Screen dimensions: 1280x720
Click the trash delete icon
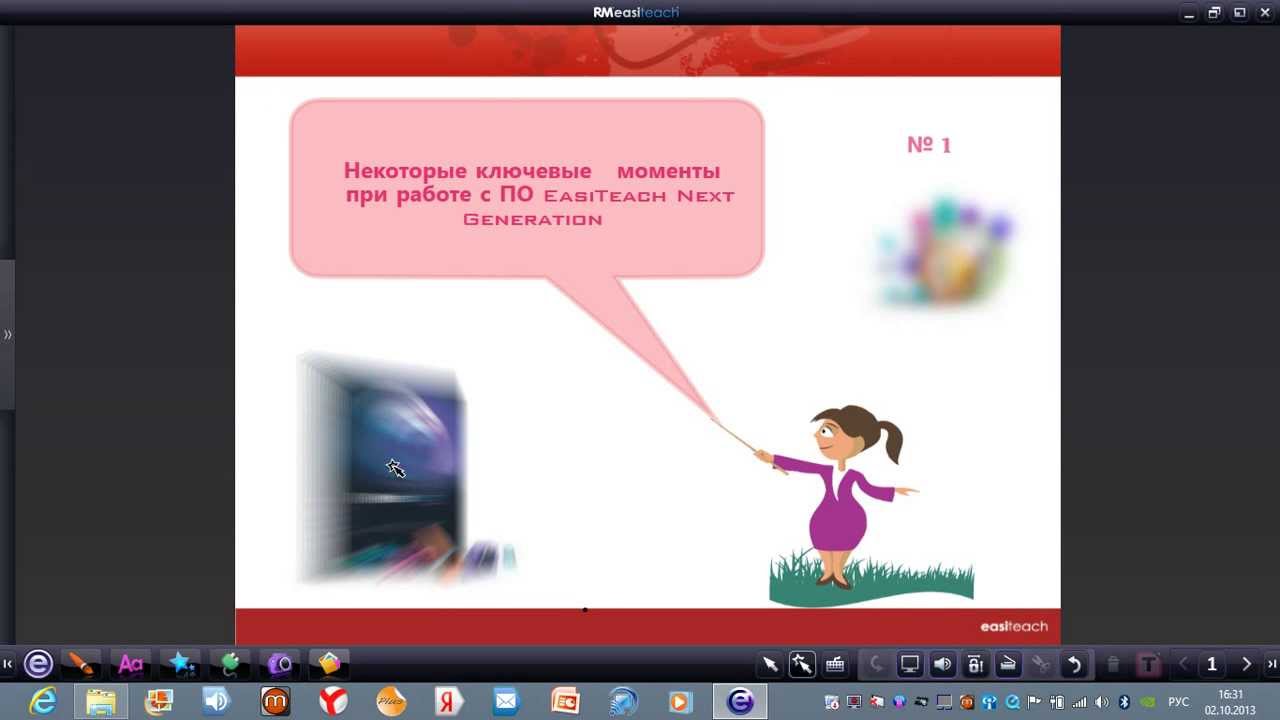tap(1114, 664)
